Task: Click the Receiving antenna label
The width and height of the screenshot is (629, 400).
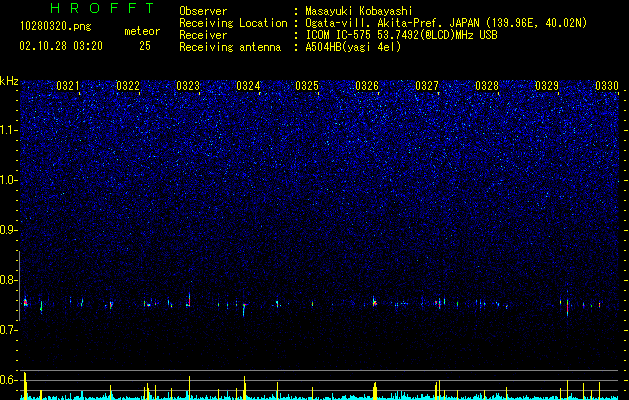Action: tap(230, 47)
